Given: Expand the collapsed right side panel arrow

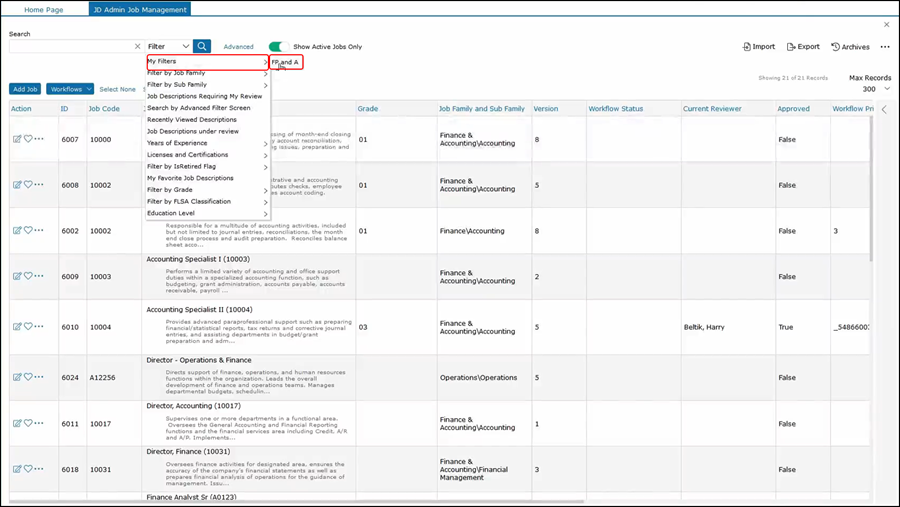Looking at the screenshot, I should 884,109.
